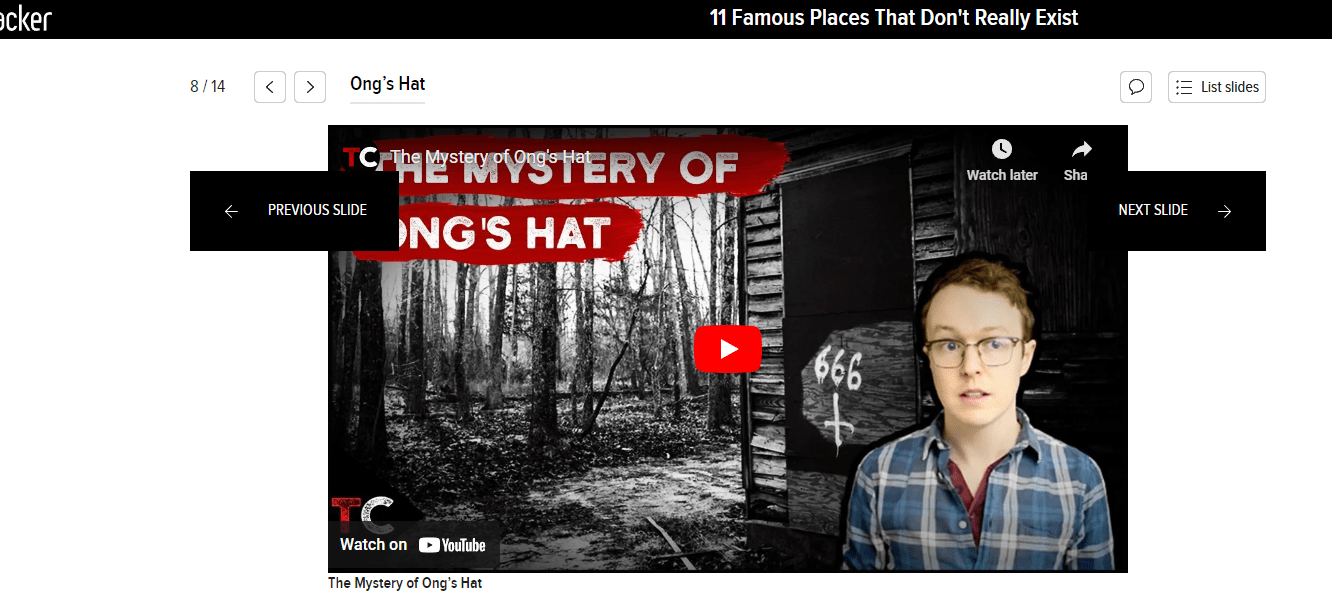Click the previous slide chevron button
Screen dimensions: 1332x603
(x=270, y=87)
